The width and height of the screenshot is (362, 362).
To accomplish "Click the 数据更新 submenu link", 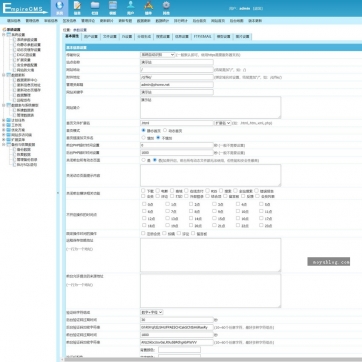I will coord(143,21).
